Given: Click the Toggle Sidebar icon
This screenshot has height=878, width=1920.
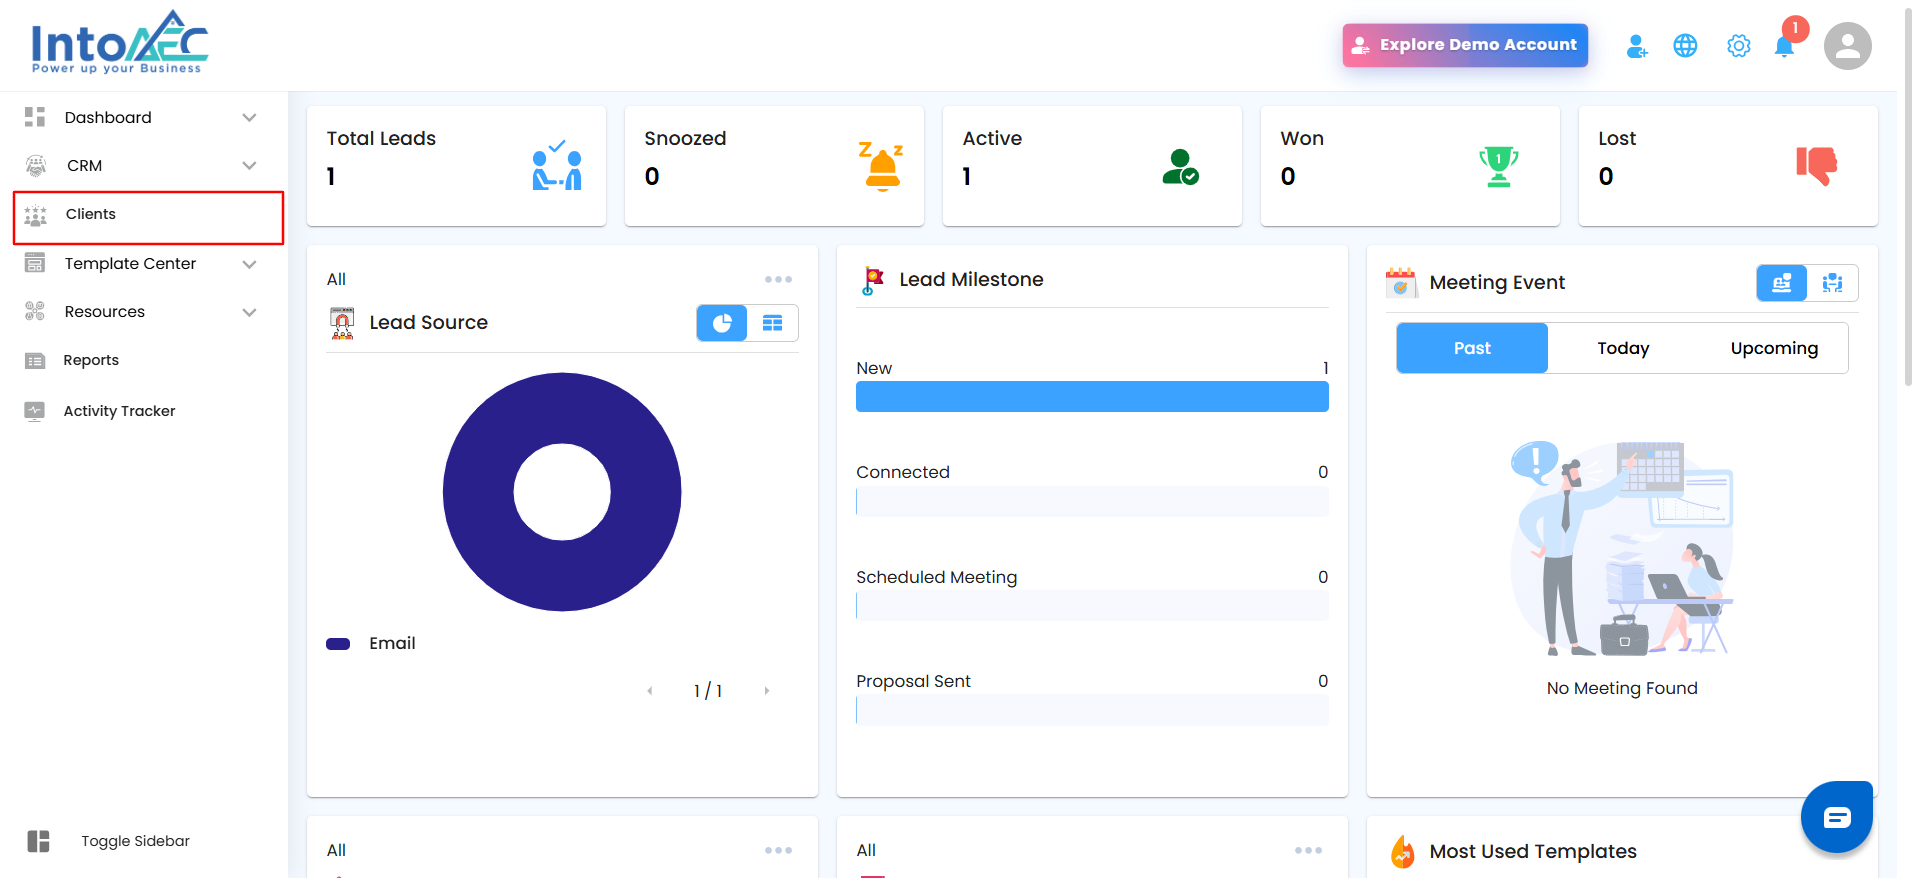Looking at the screenshot, I should point(39,841).
